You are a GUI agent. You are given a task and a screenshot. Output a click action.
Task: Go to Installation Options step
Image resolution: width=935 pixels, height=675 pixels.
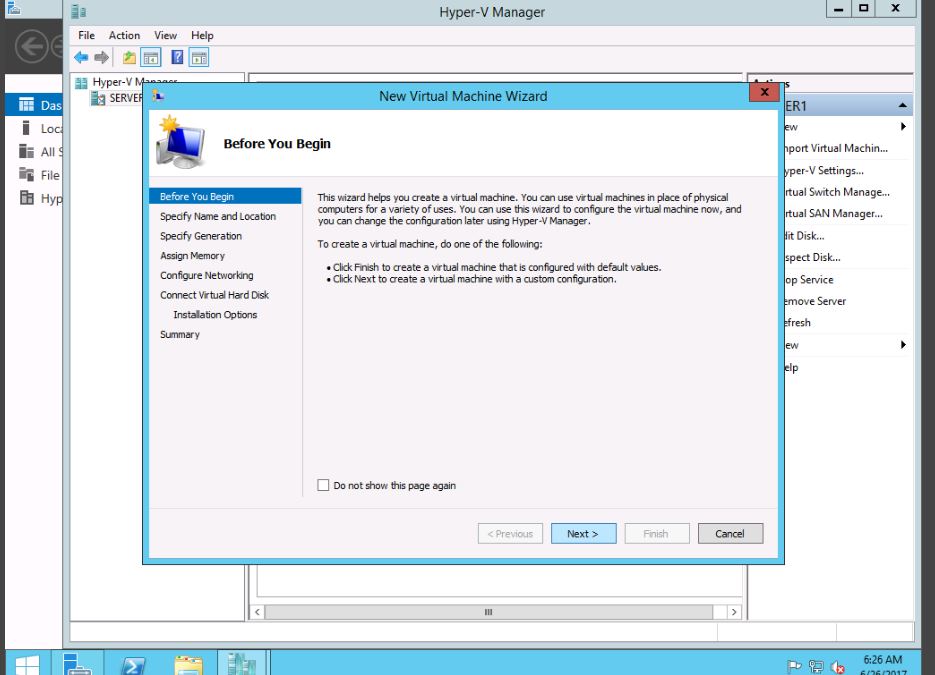(x=215, y=315)
